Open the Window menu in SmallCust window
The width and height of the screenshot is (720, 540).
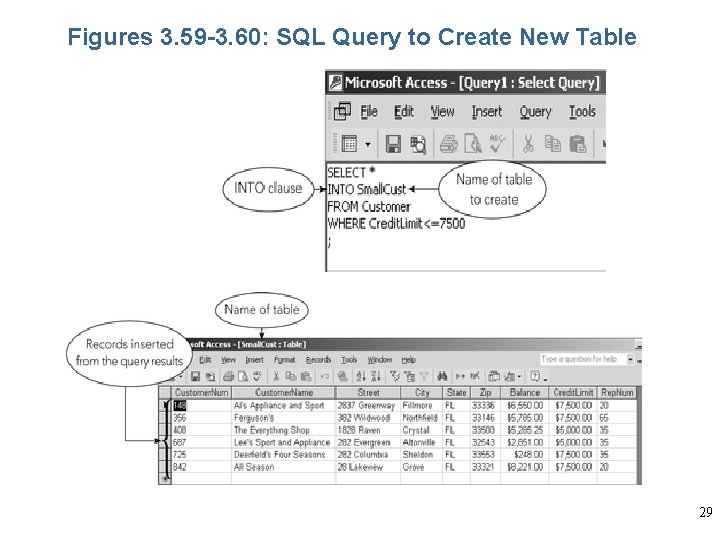point(379,360)
